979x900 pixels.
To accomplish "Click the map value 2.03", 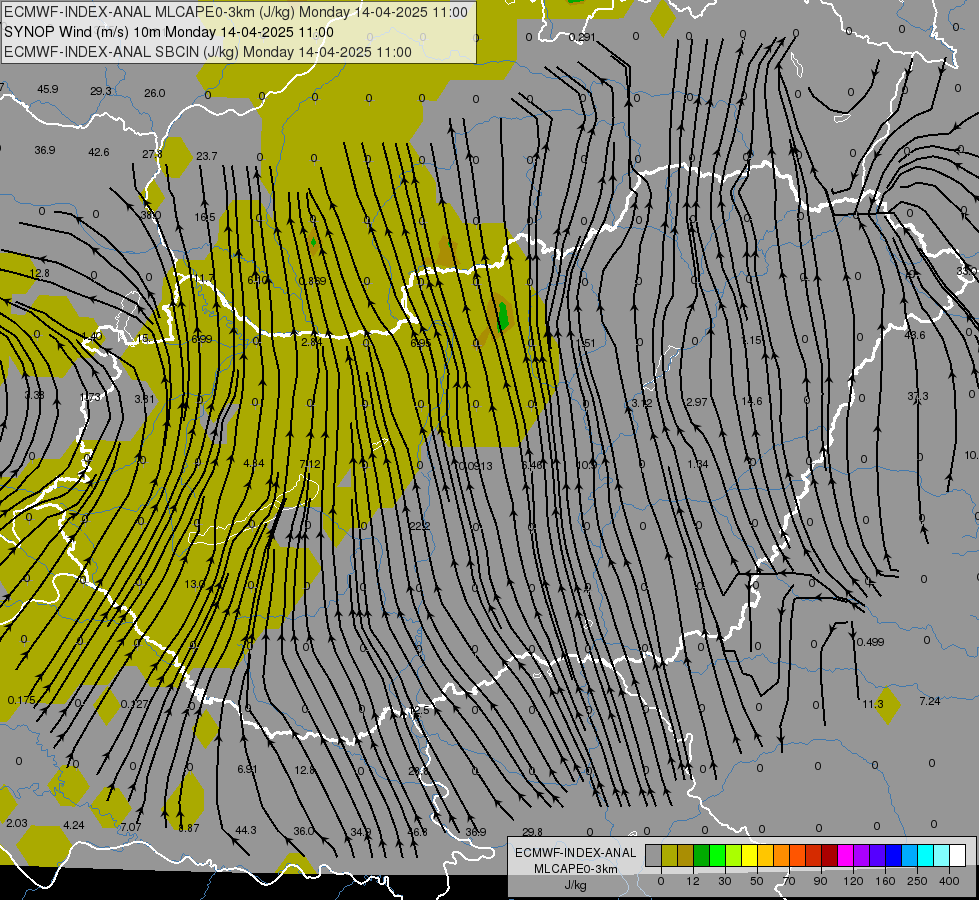I will point(16,823).
